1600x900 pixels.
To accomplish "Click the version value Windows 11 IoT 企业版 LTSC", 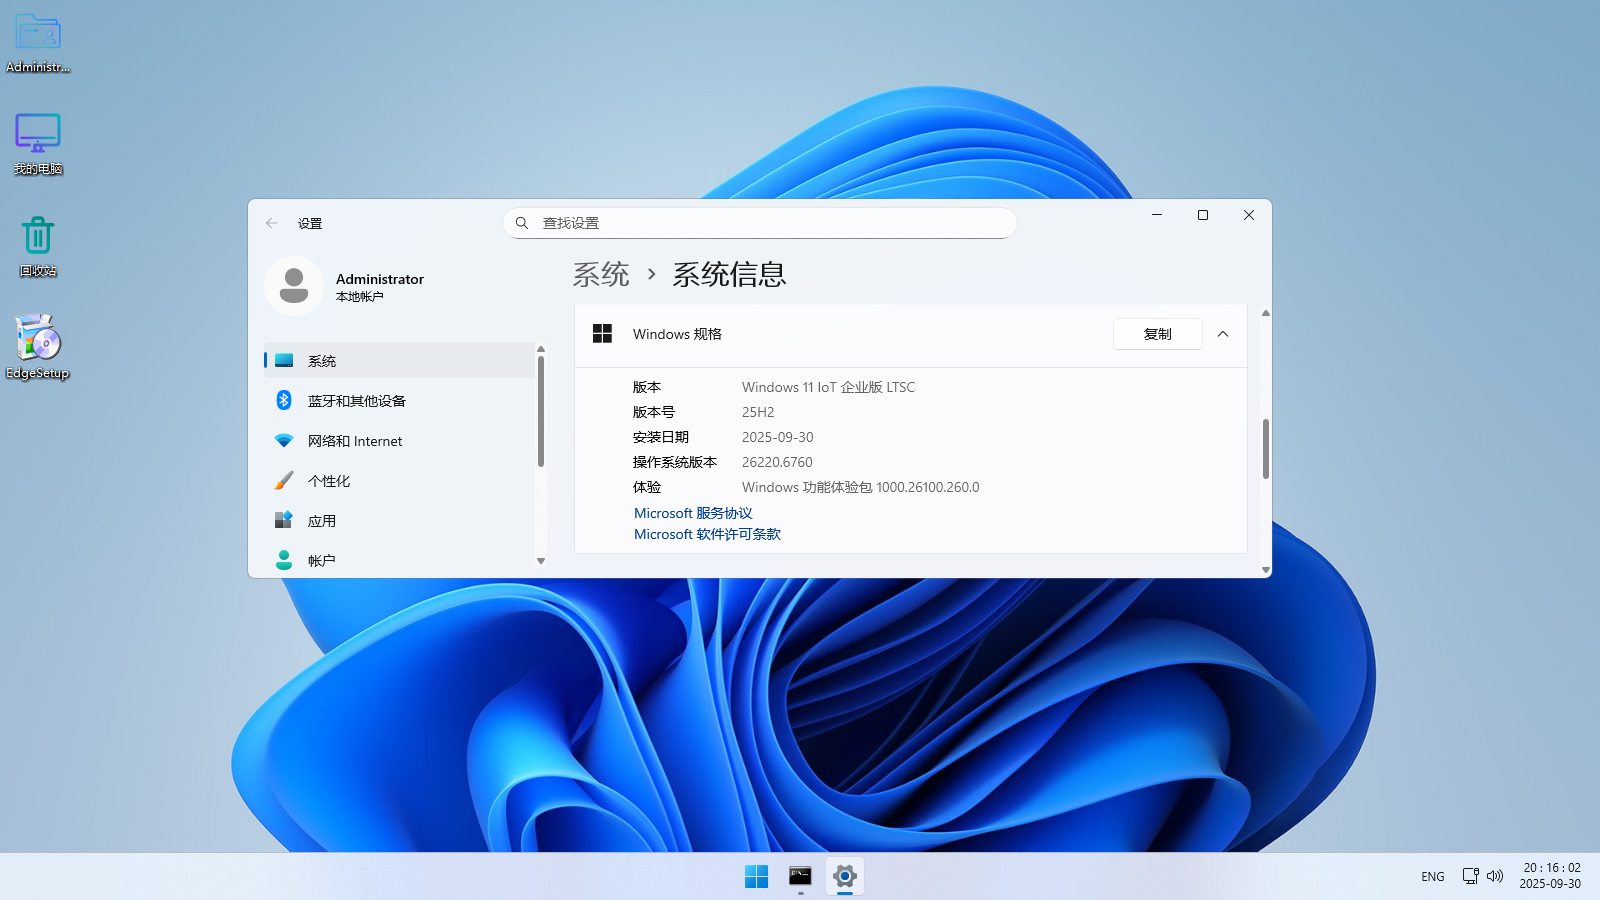I will pos(828,387).
